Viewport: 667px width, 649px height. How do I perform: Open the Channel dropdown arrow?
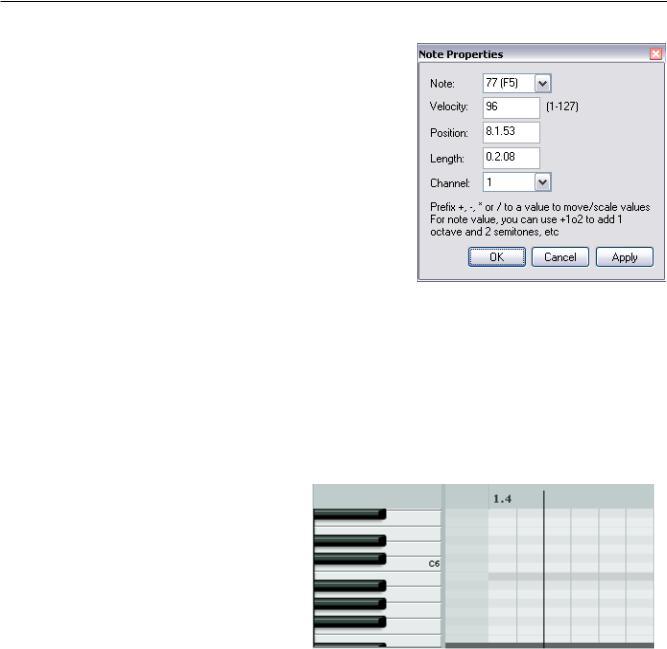tap(542, 182)
